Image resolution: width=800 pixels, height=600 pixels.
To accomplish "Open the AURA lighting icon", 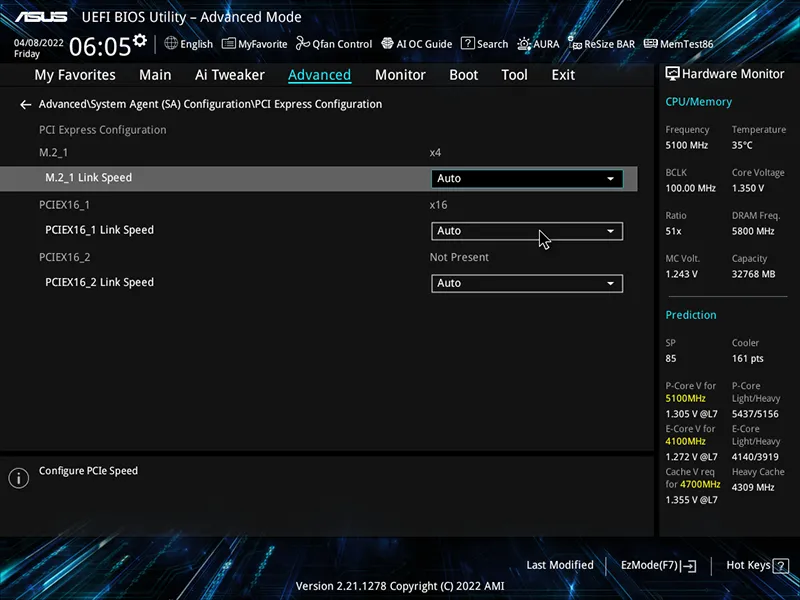I will coord(524,44).
